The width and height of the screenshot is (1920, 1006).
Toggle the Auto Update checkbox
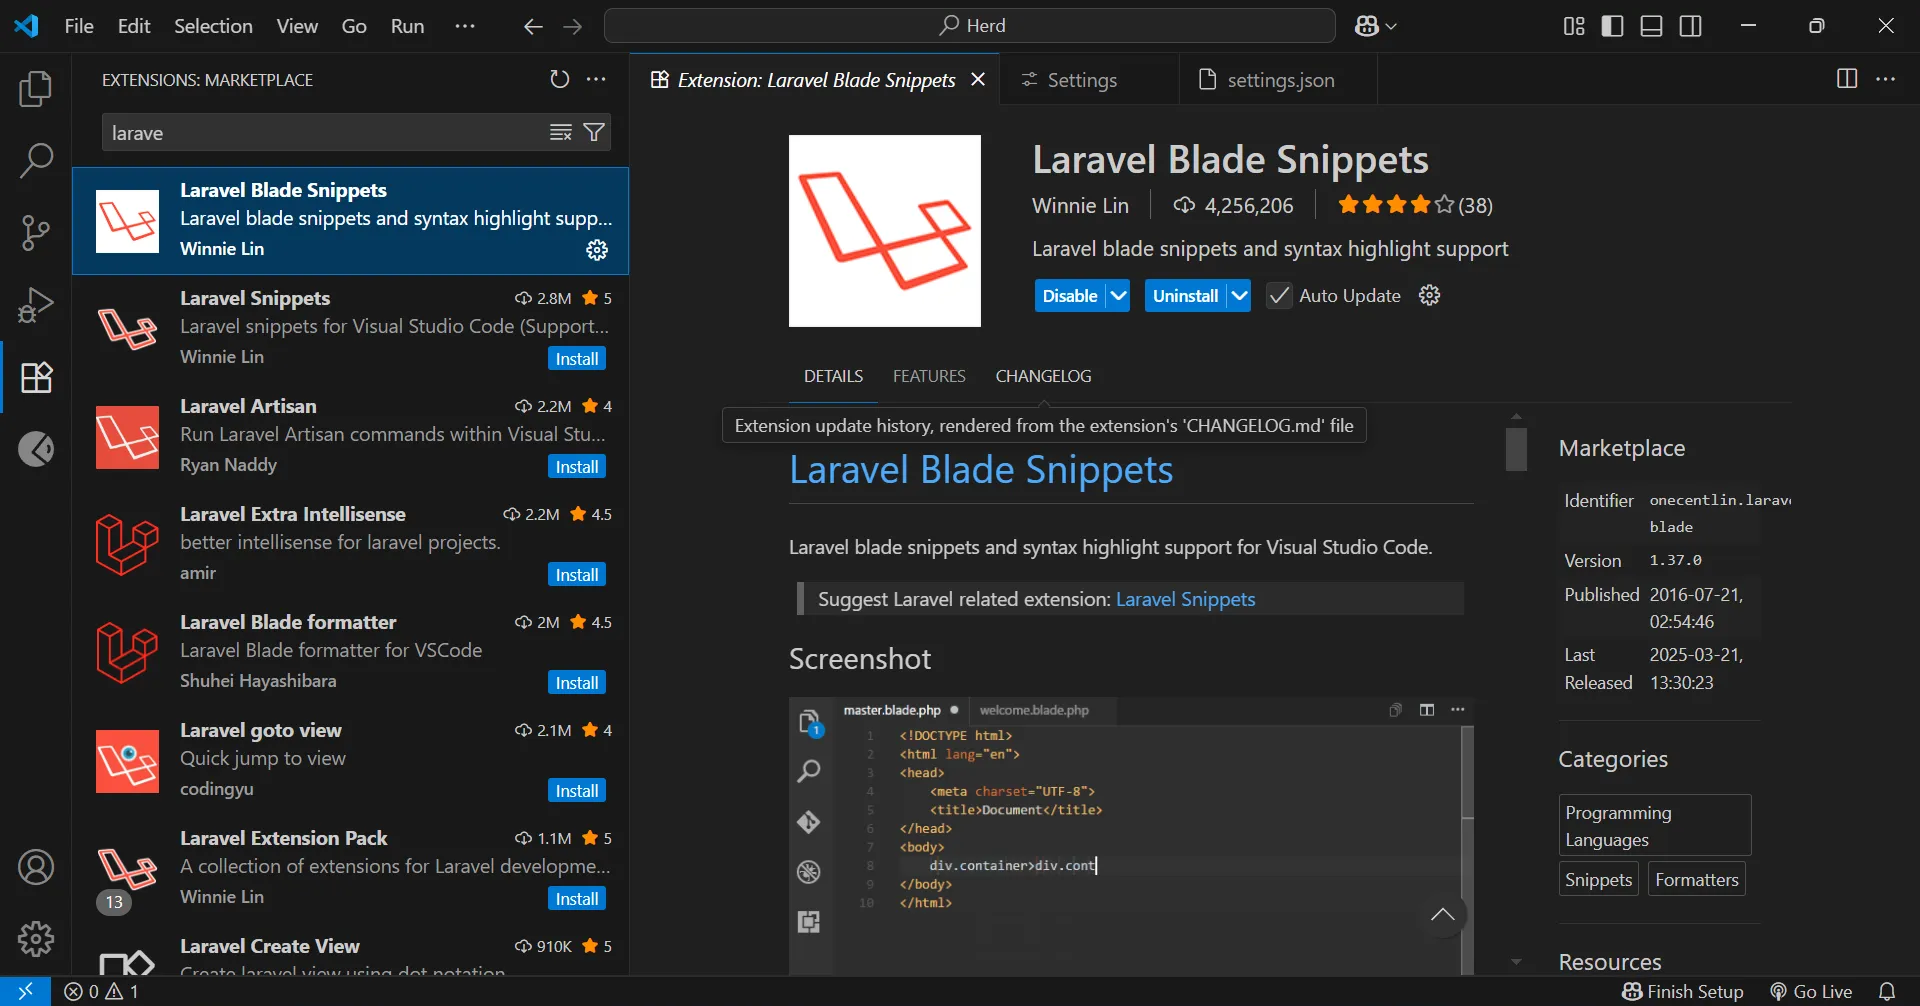[1279, 295]
